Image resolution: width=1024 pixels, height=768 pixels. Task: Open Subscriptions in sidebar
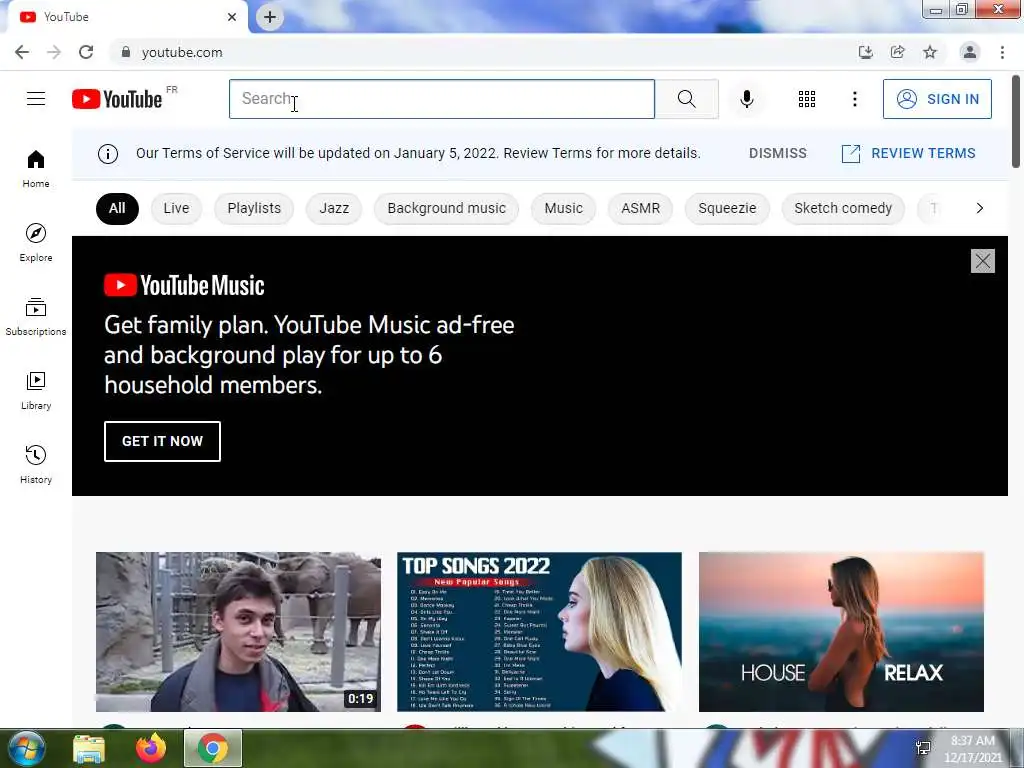click(36, 317)
